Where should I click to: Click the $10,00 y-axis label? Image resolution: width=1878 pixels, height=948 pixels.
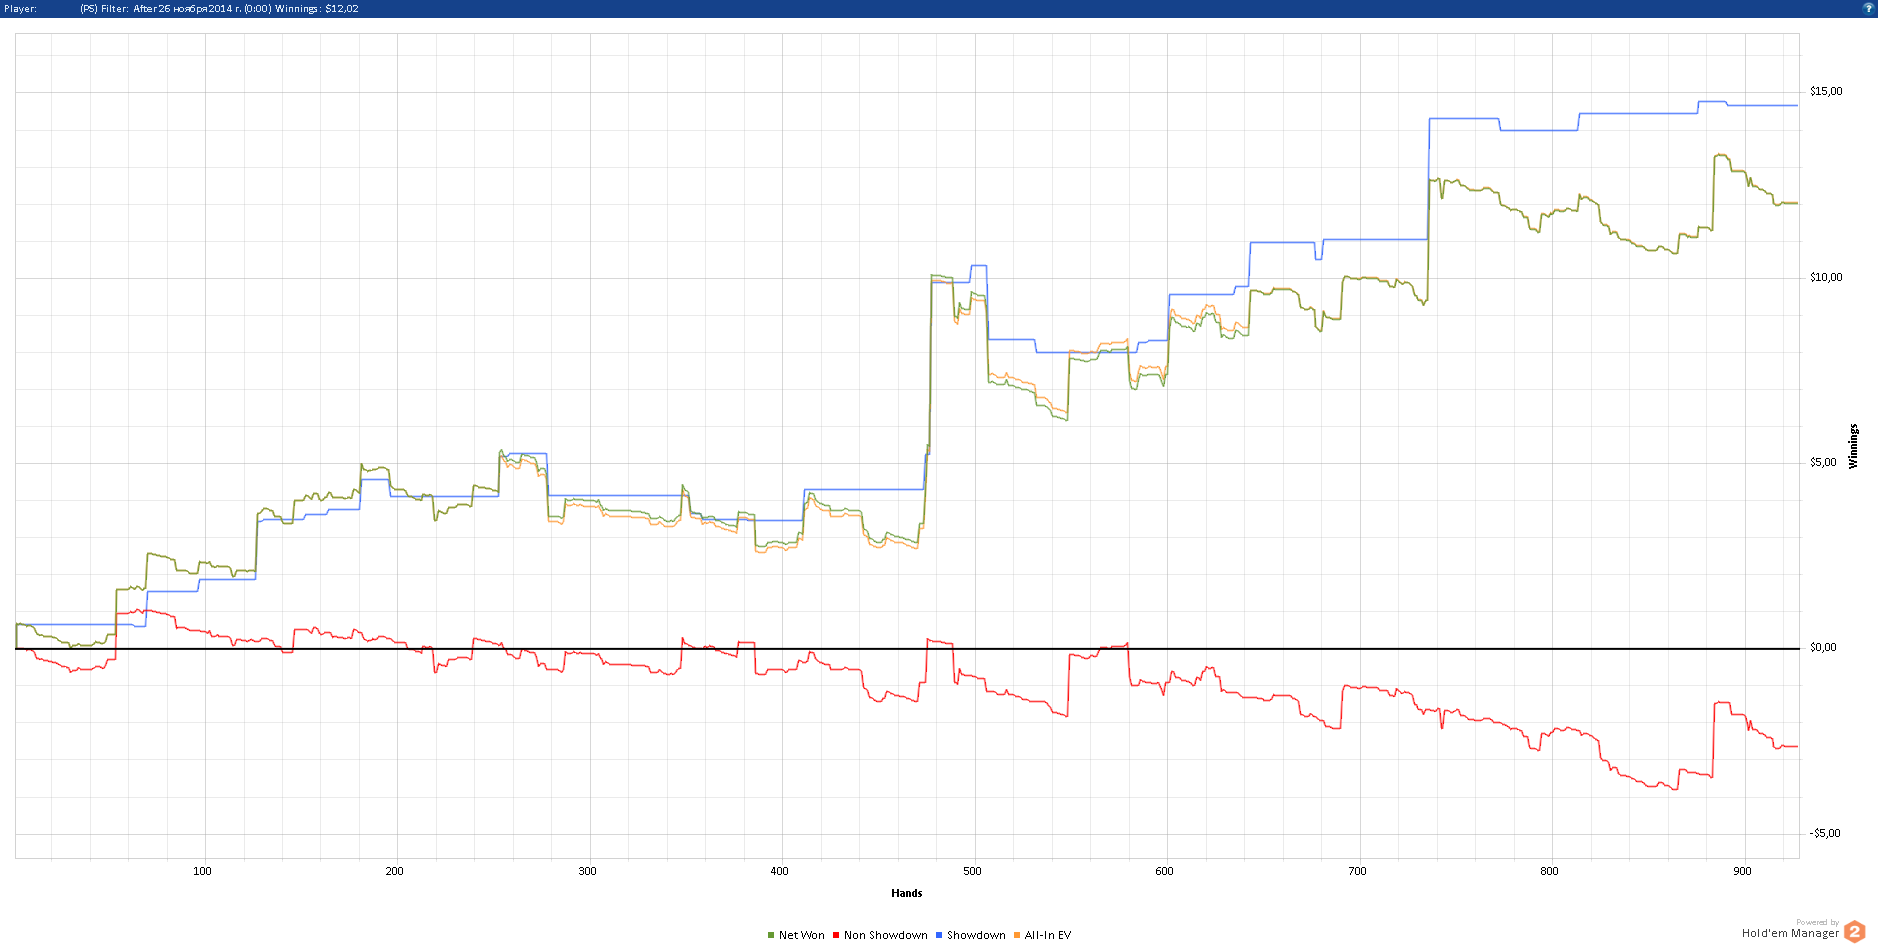point(1826,277)
